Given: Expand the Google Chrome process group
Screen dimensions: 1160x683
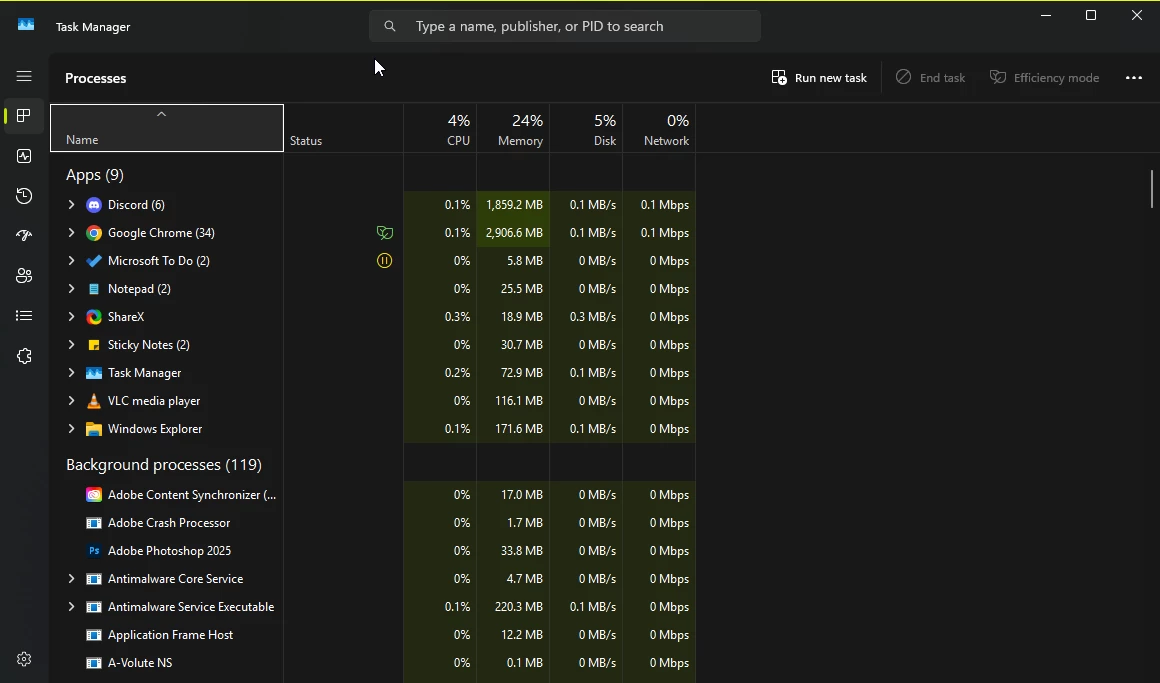Looking at the screenshot, I should [71, 233].
